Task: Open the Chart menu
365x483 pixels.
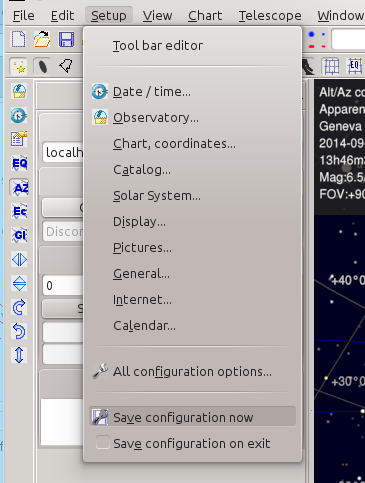Action: tap(205, 16)
